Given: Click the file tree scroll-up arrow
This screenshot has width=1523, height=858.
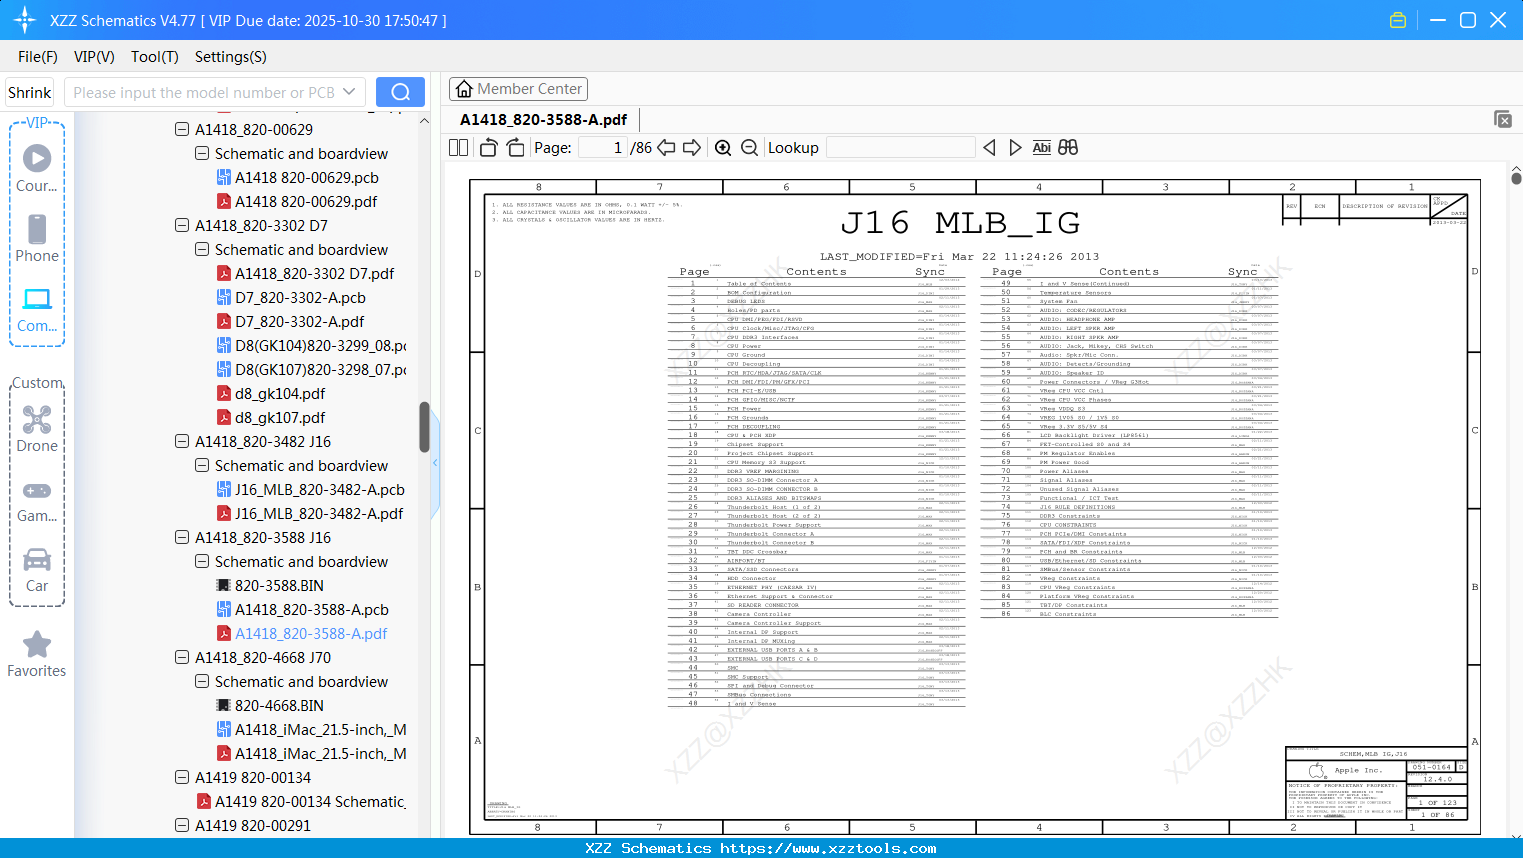Looking at the screenshot, I should [x=424, y=121].
